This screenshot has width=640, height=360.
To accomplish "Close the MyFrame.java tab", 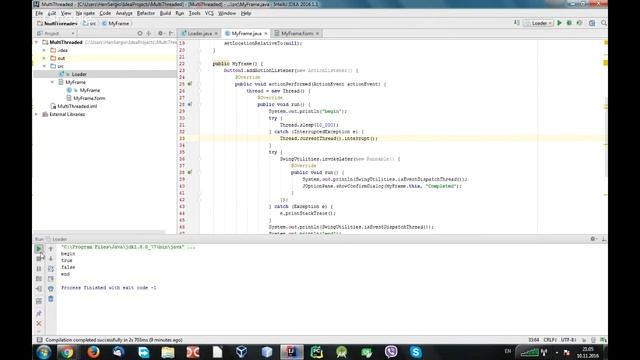I will (266, 33).
